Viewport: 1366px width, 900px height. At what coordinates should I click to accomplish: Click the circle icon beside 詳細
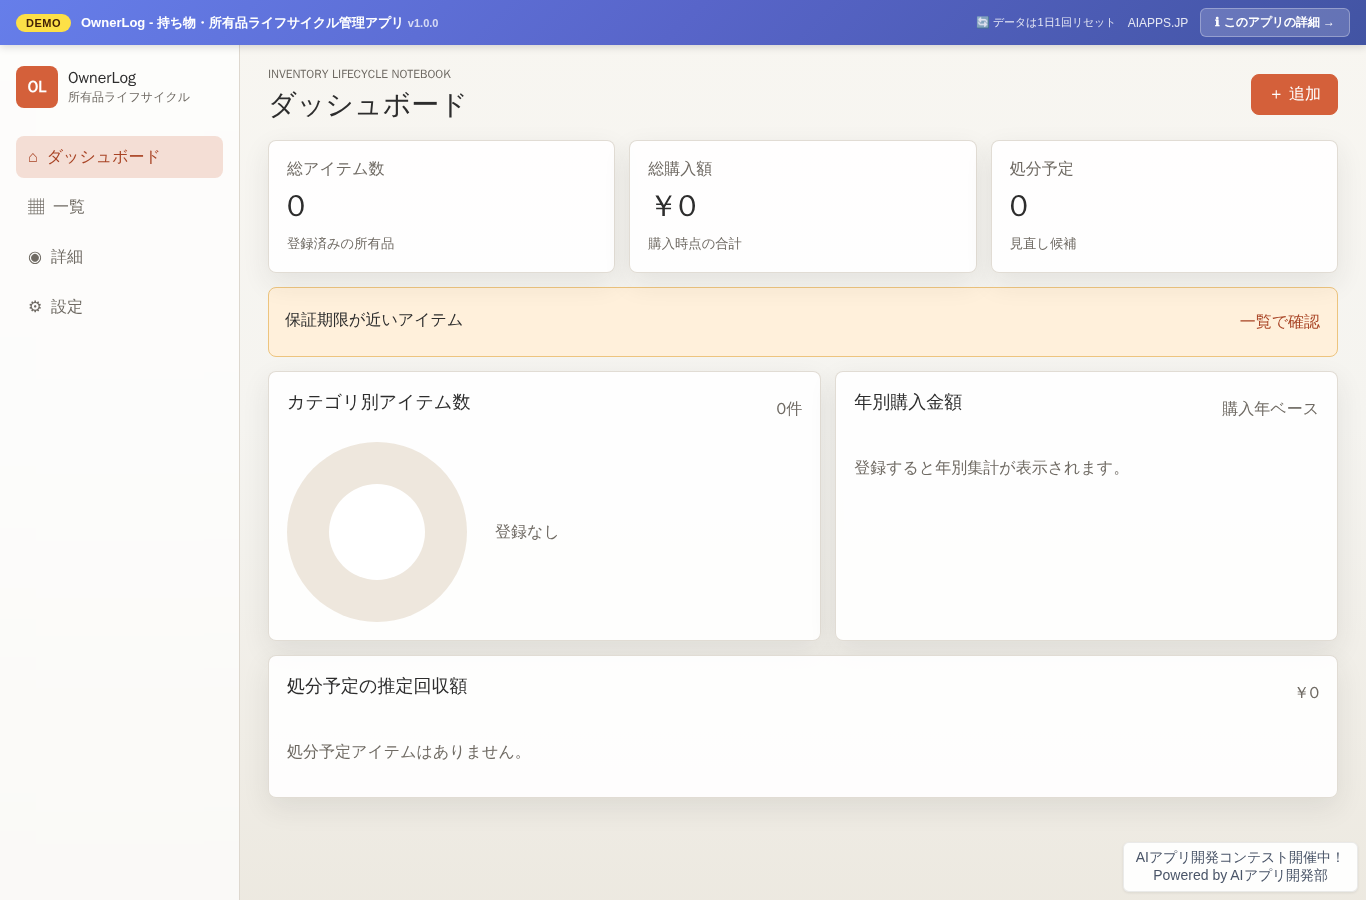pos(35,257)
